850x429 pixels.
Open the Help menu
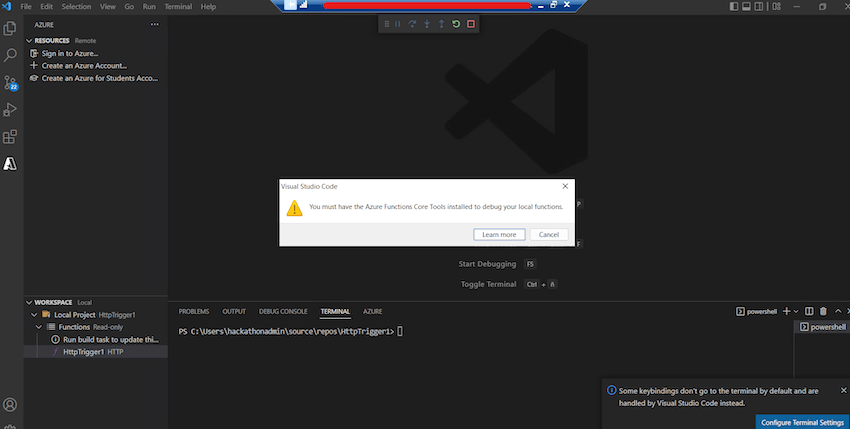coord(208,7)
